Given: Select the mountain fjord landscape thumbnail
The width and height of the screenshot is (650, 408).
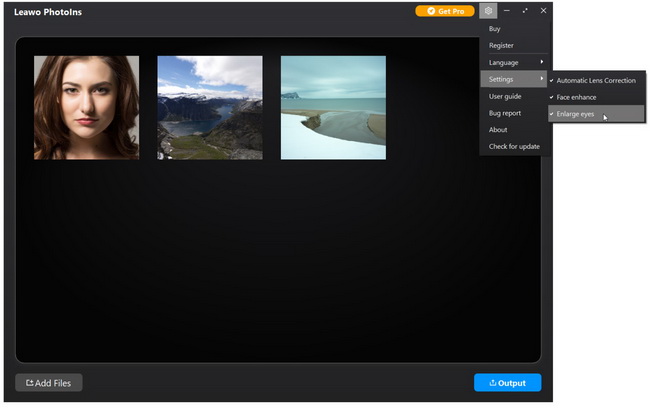Looking at the screenshot, I should [x=210, y=107].
